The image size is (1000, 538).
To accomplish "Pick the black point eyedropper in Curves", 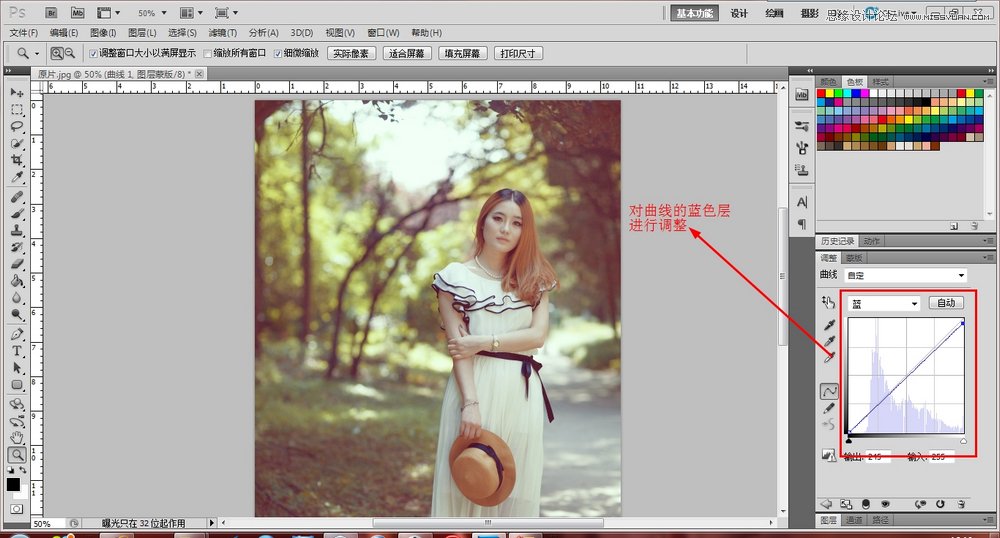I will 829,325.
